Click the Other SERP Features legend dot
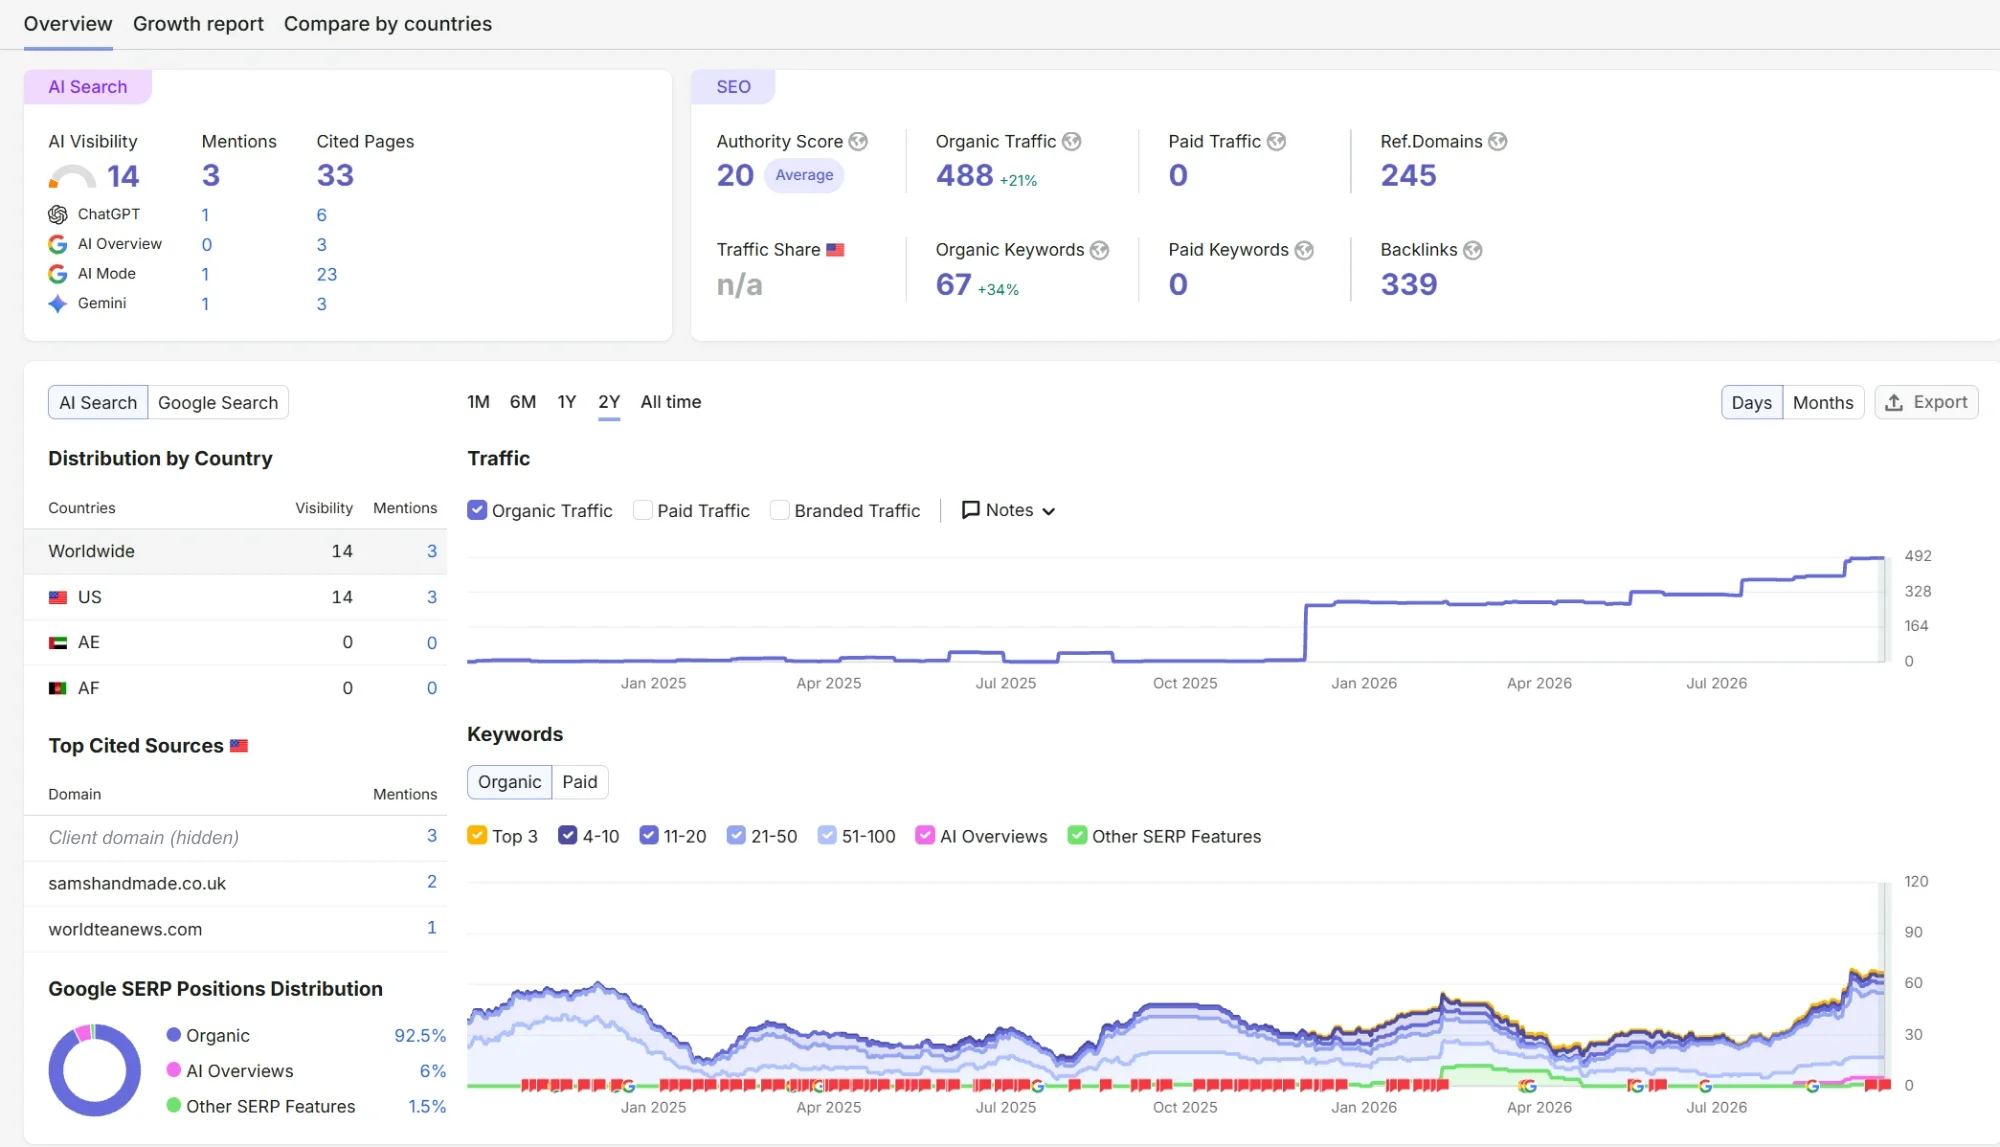Image resolution: width=2000 pixels, height=1147 pixels. point(174,1106)
